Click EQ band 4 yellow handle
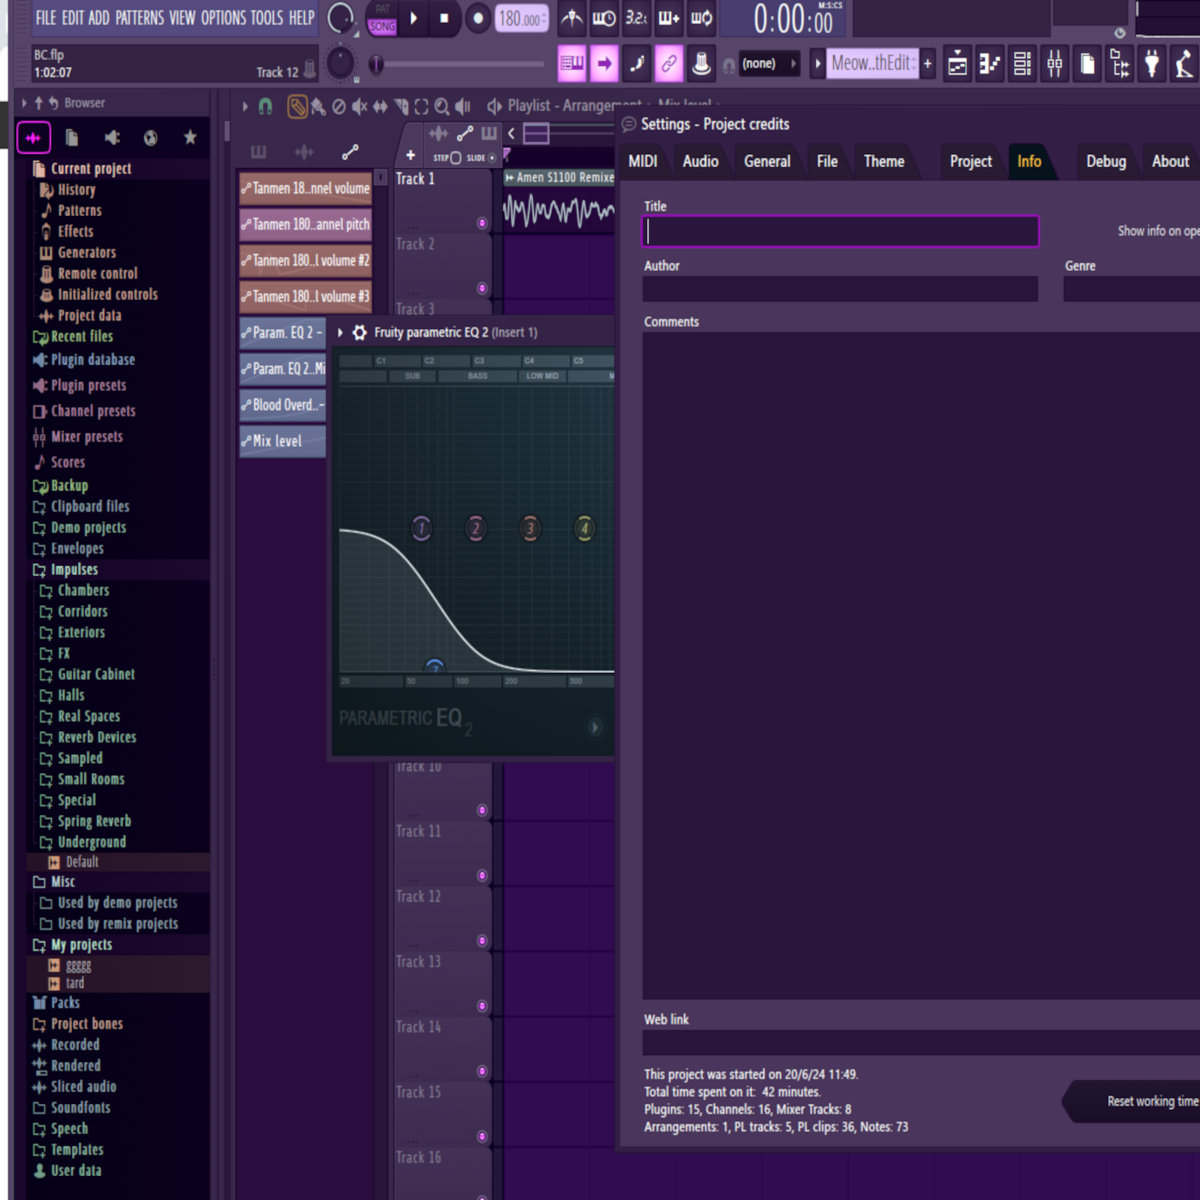This screenshot has width=1200, height=1200. point(585,527)
